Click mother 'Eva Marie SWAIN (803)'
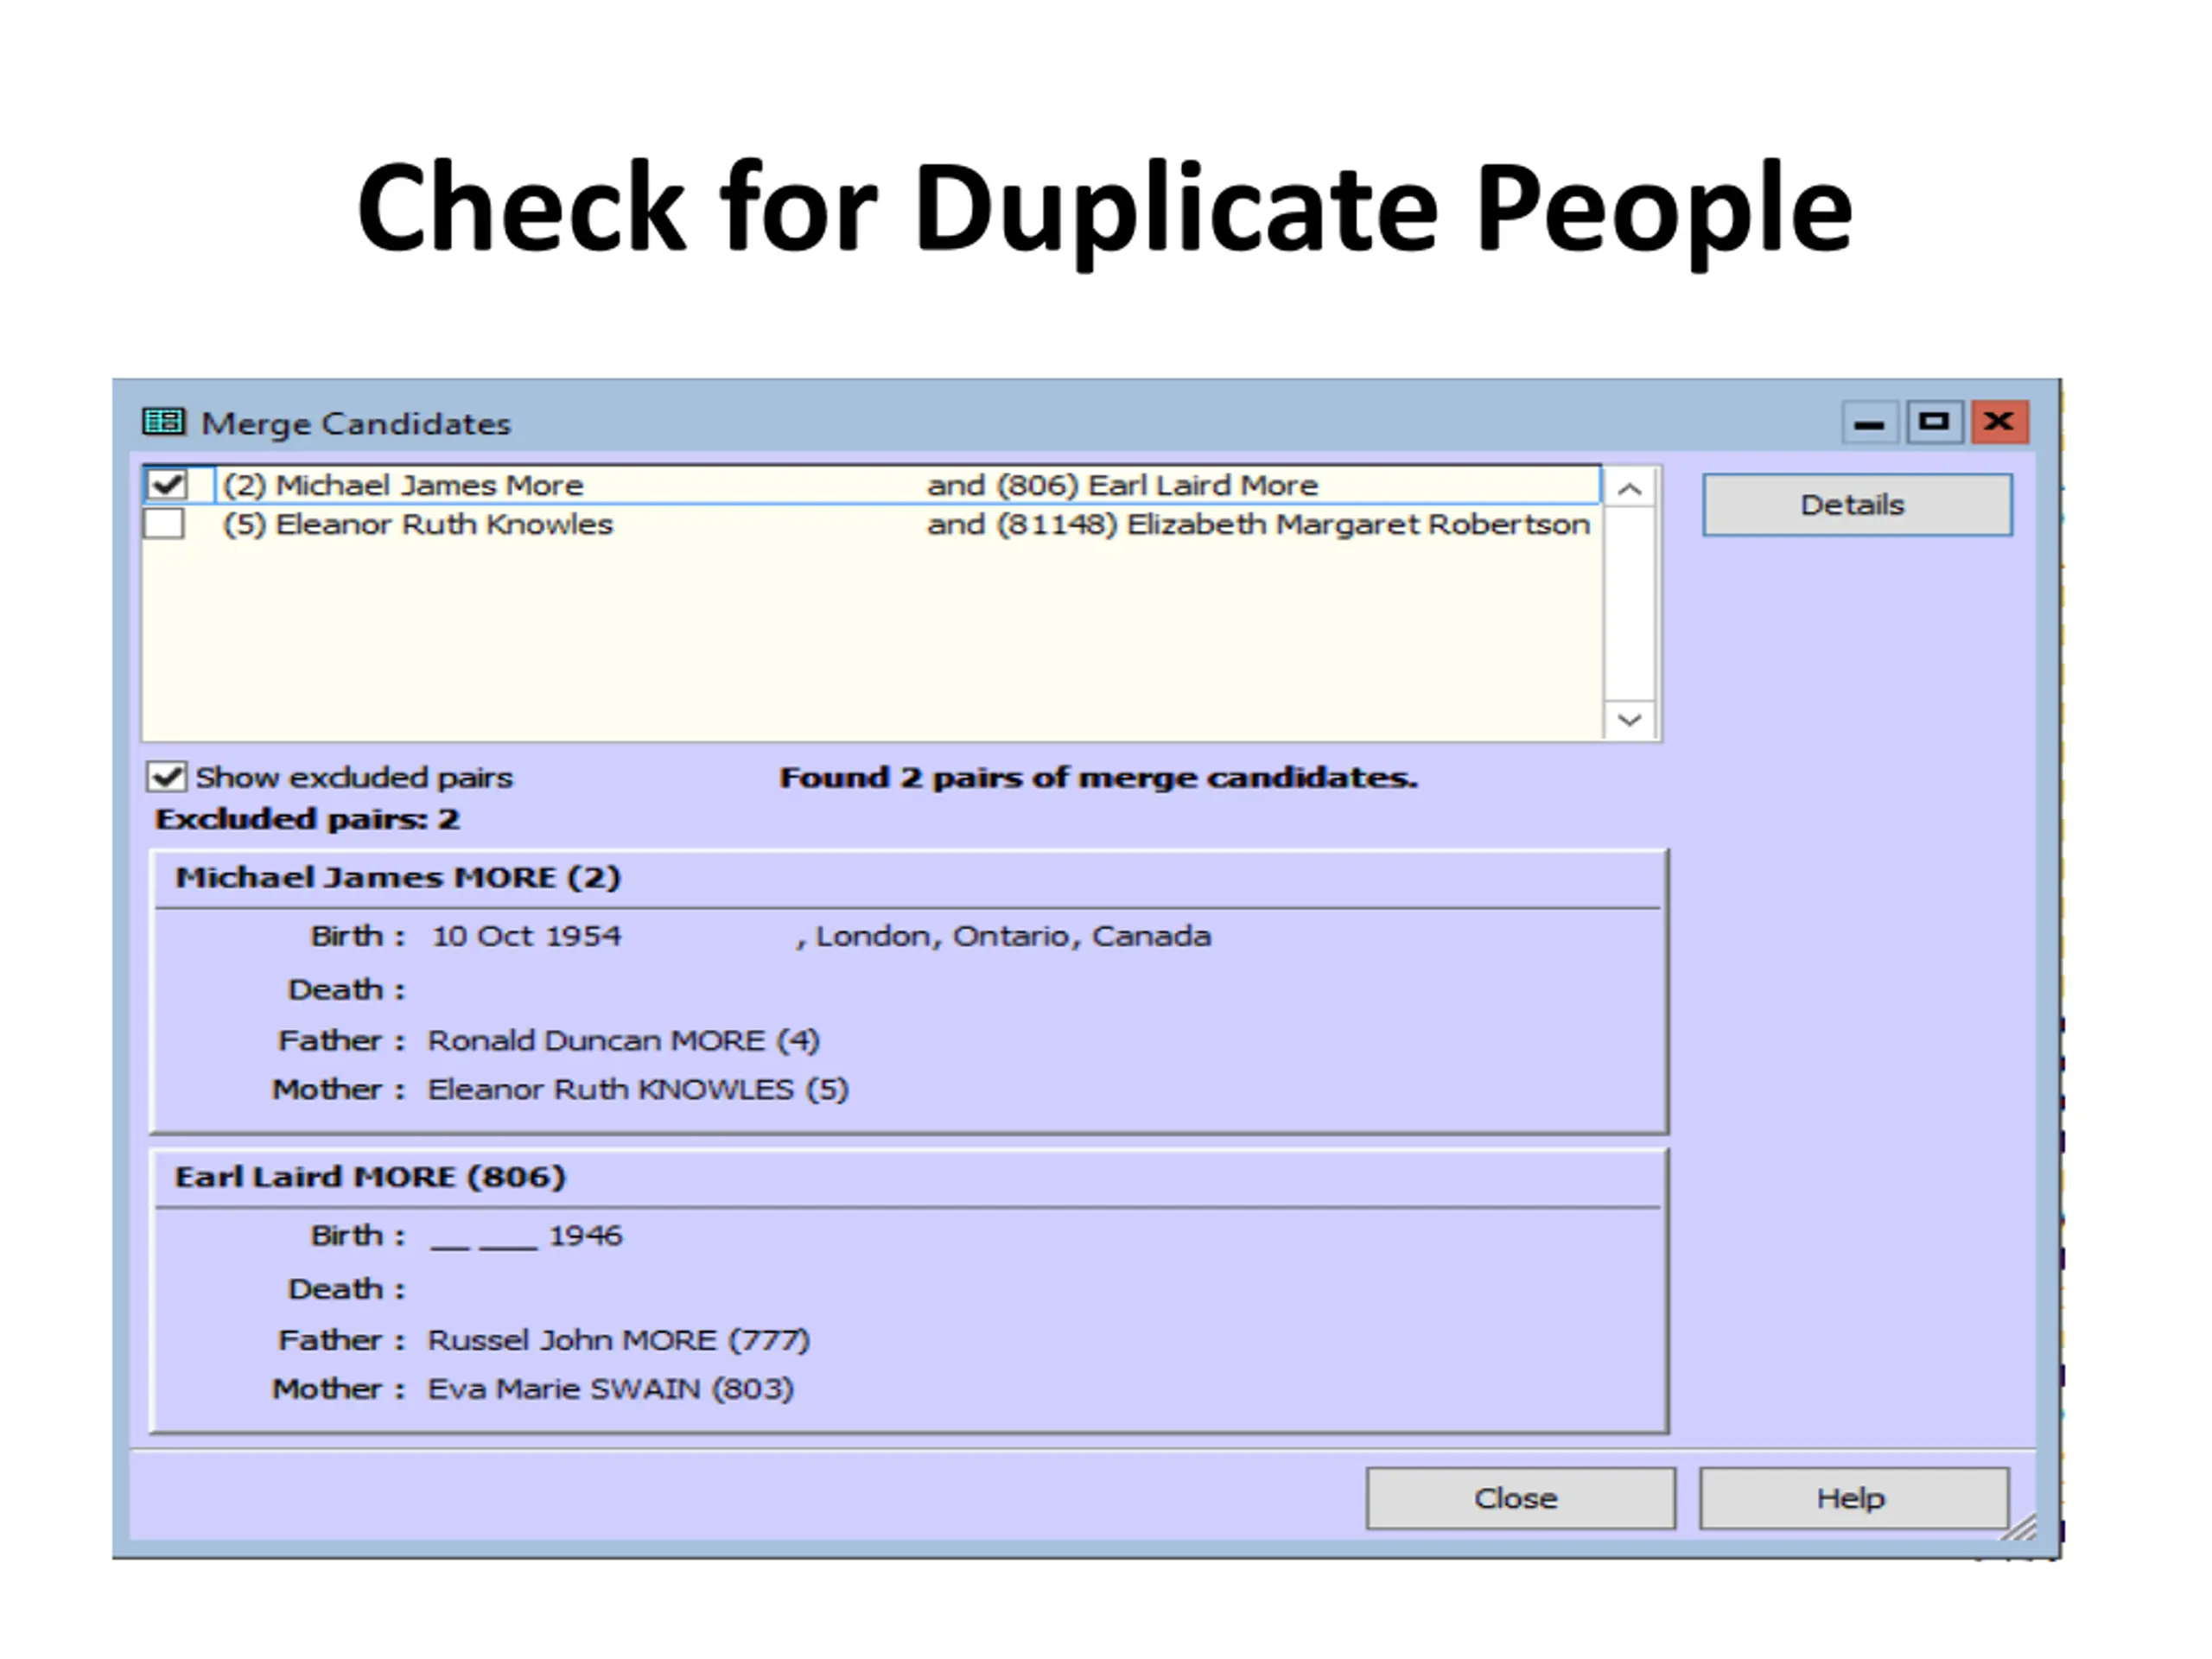Viewport: 2212px width, 1659px height. (x=611, y=1389)
